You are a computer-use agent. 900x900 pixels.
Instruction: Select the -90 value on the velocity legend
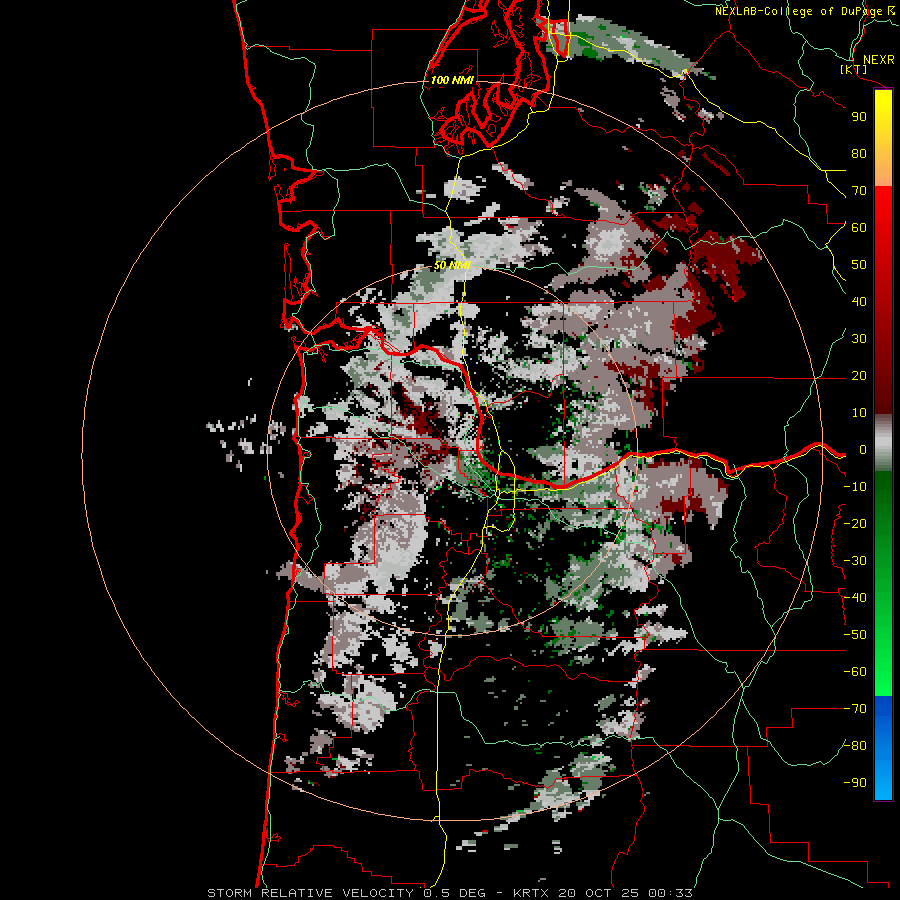click(855, 783)
